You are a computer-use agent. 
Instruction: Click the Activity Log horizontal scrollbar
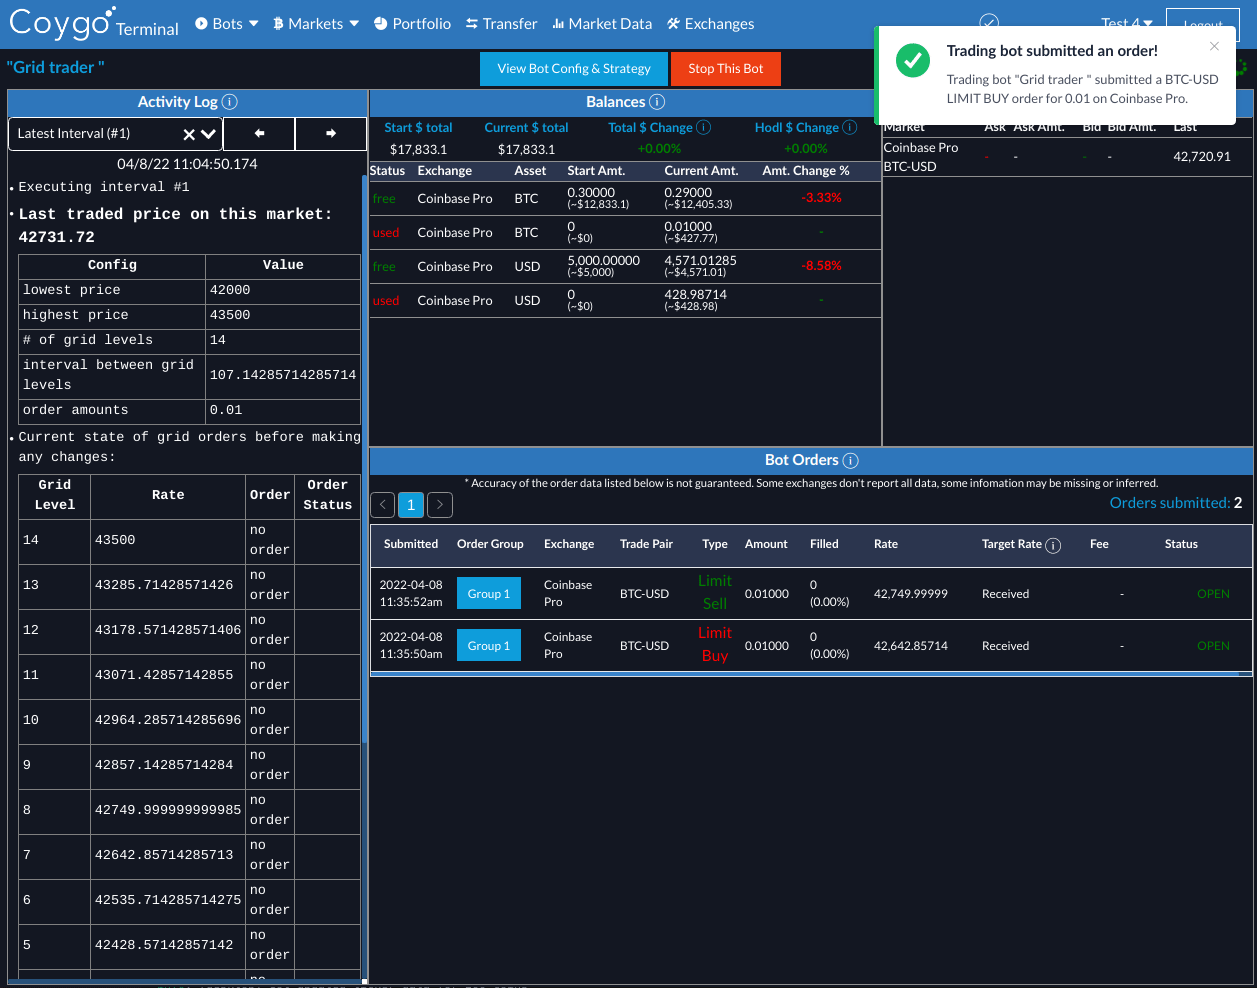[186, 982]
